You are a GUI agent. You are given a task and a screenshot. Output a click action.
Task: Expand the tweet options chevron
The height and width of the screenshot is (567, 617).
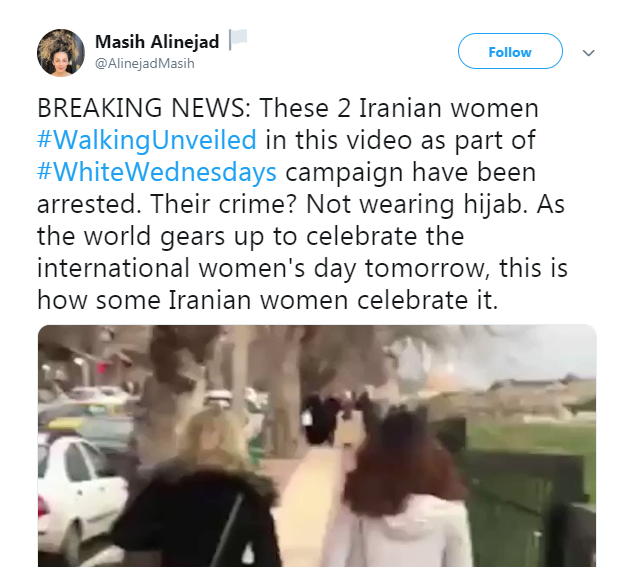(588, 53)
